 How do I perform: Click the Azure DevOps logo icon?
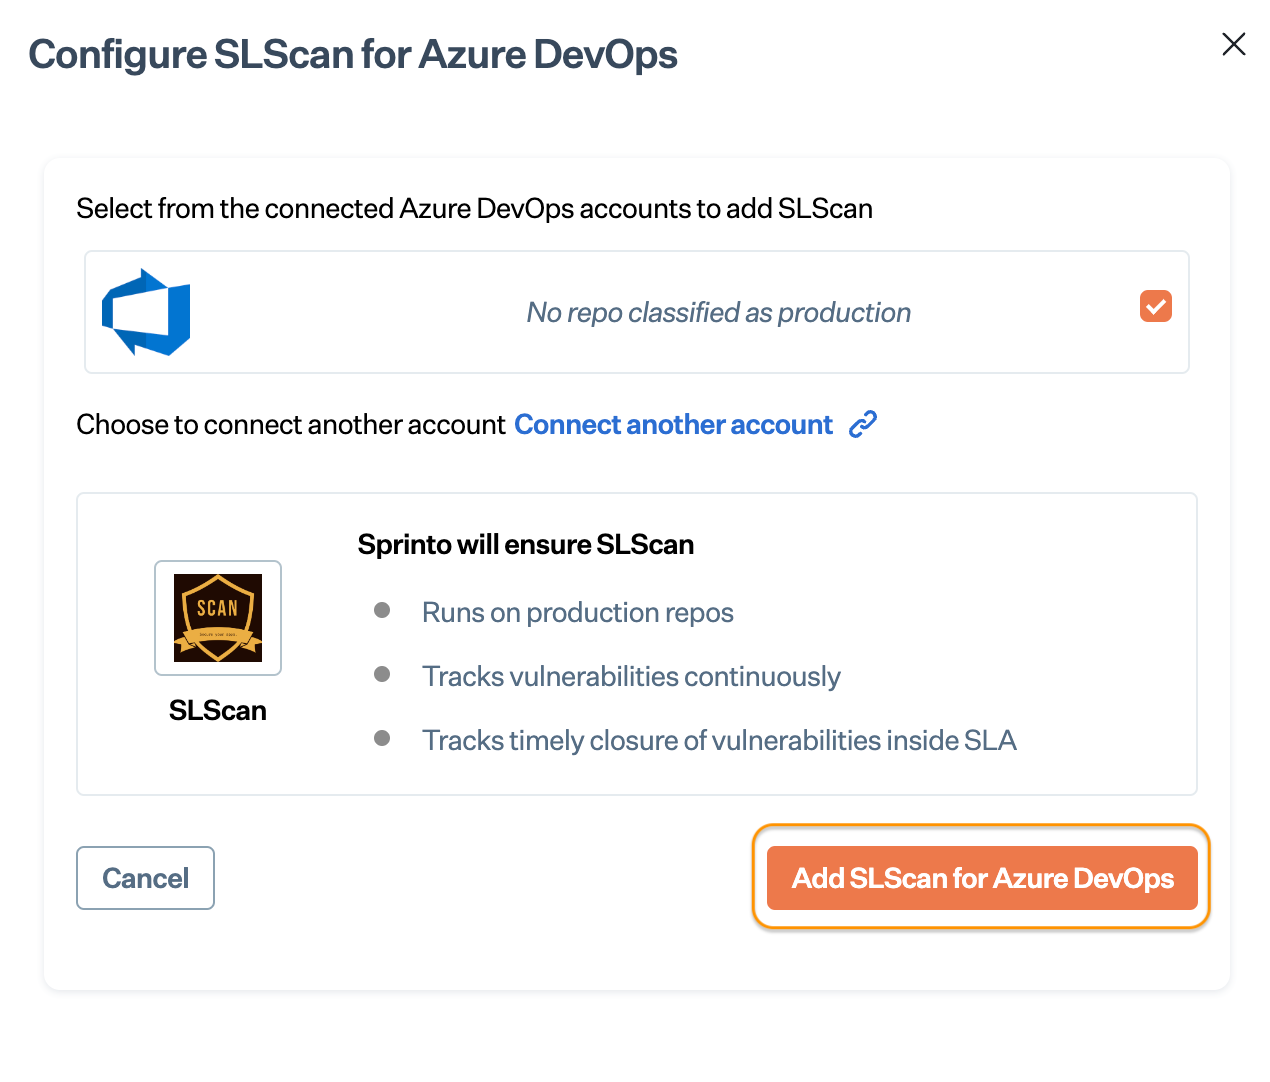(146, 312)
